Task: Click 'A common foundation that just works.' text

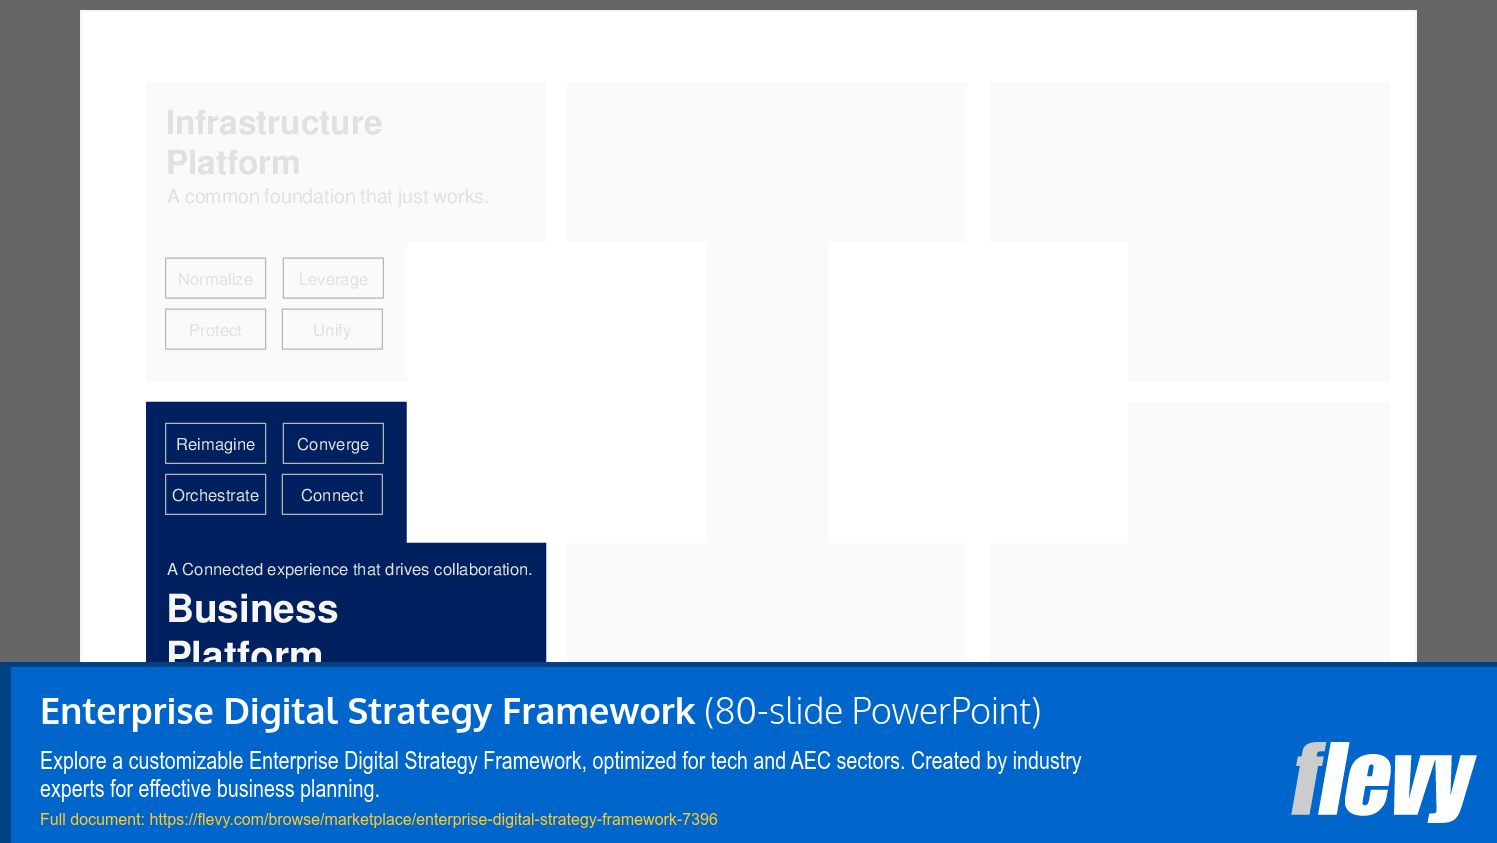Action: tap(327, 197)
